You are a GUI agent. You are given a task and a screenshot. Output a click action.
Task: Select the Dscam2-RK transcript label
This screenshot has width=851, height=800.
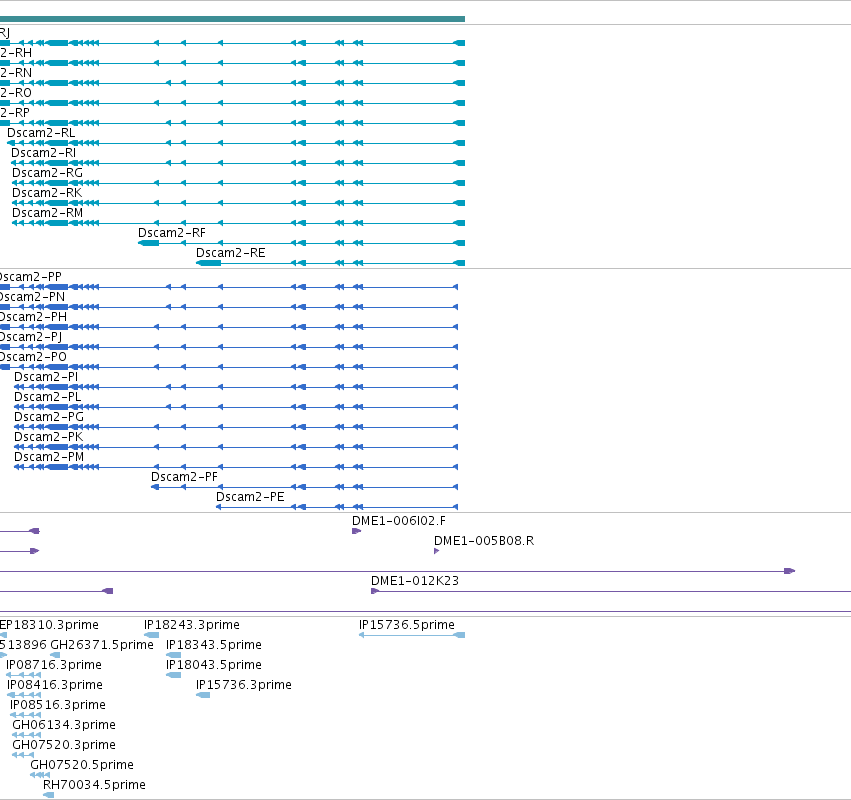47,193
